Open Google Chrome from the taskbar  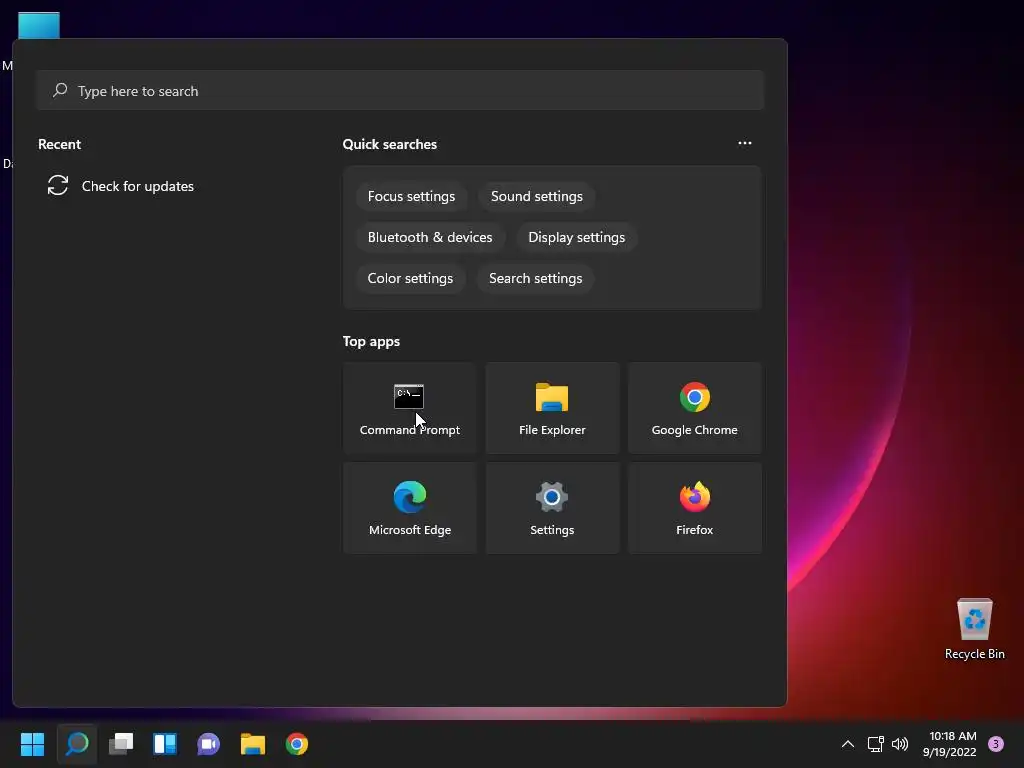point(296,744)
